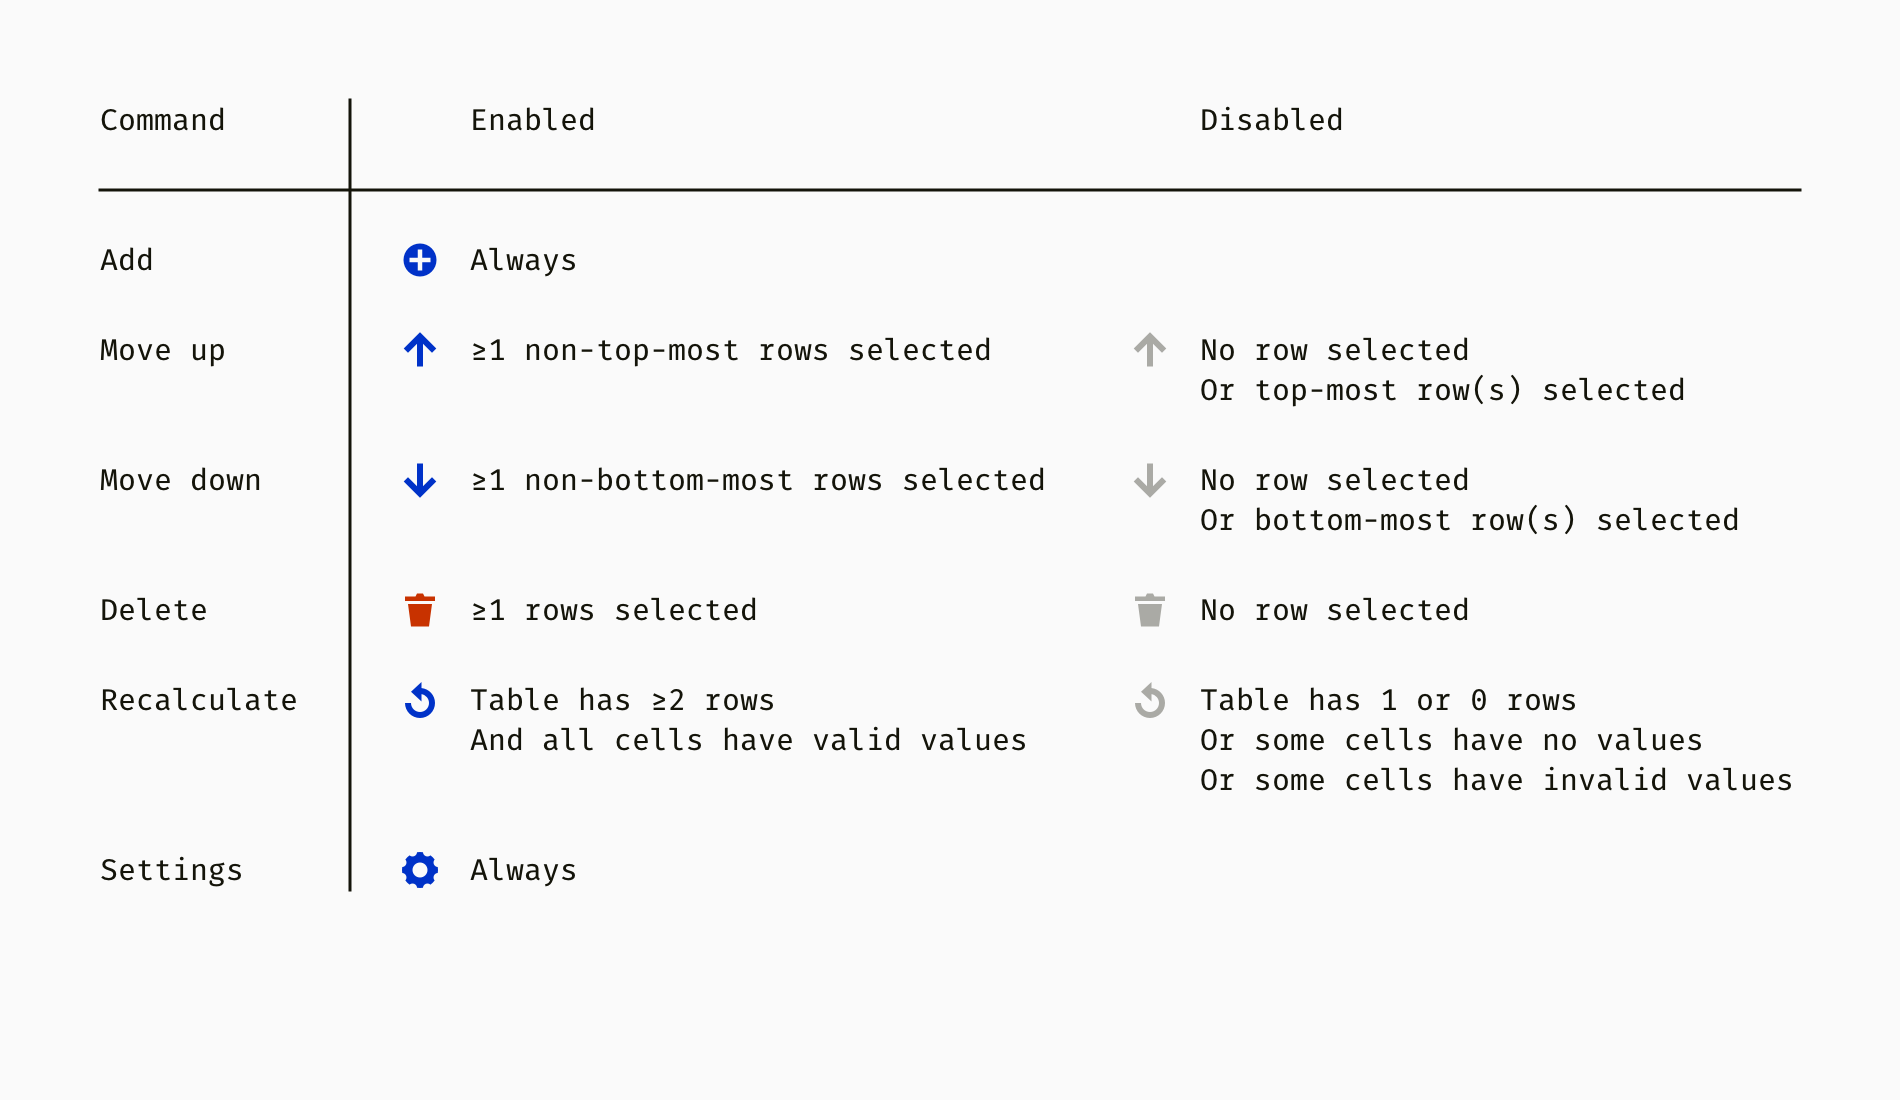This screenshot has height=1100, width=1900.
Task: Click the red Delete trash icon
Action: pyautogui.click(x=420, y=610)
